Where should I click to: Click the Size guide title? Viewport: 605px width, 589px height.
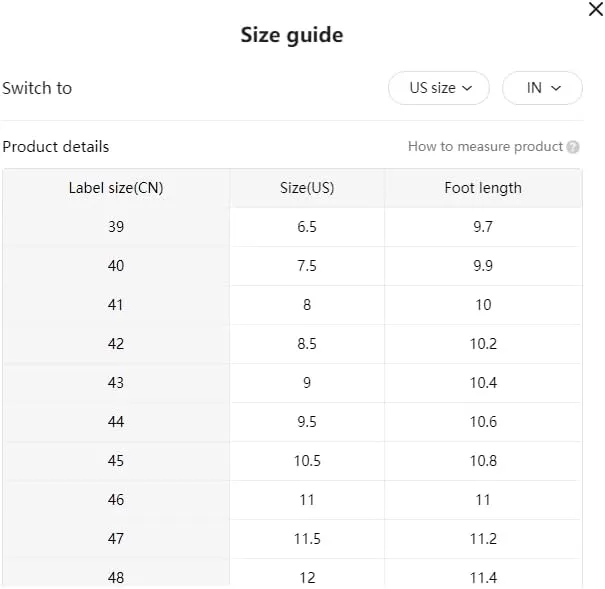(x=292, y=35)
